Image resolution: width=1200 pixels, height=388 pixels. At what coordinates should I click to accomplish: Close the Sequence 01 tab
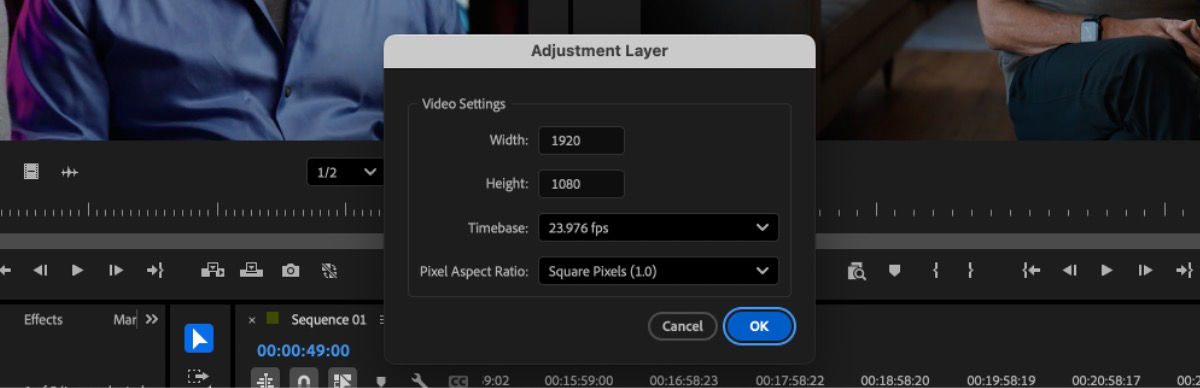252,320
